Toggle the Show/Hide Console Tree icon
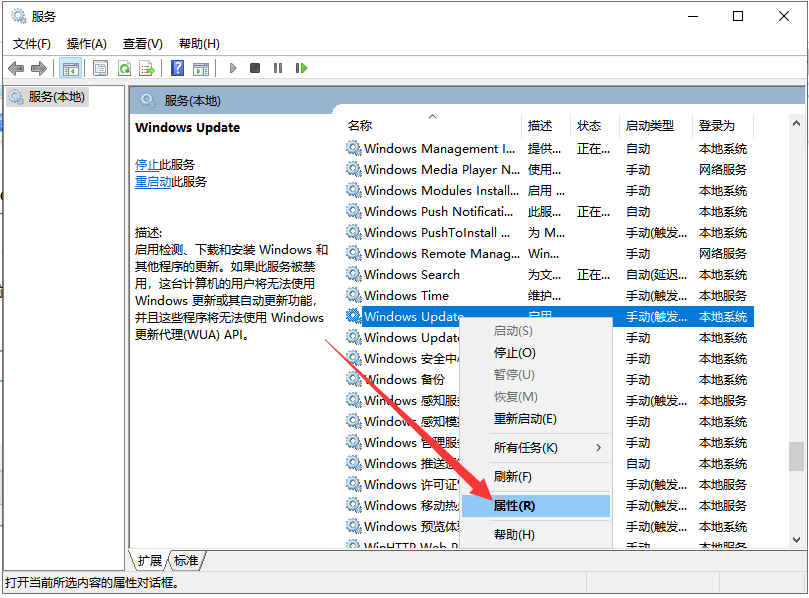This screenshot has height=598, width=809. 72,68
